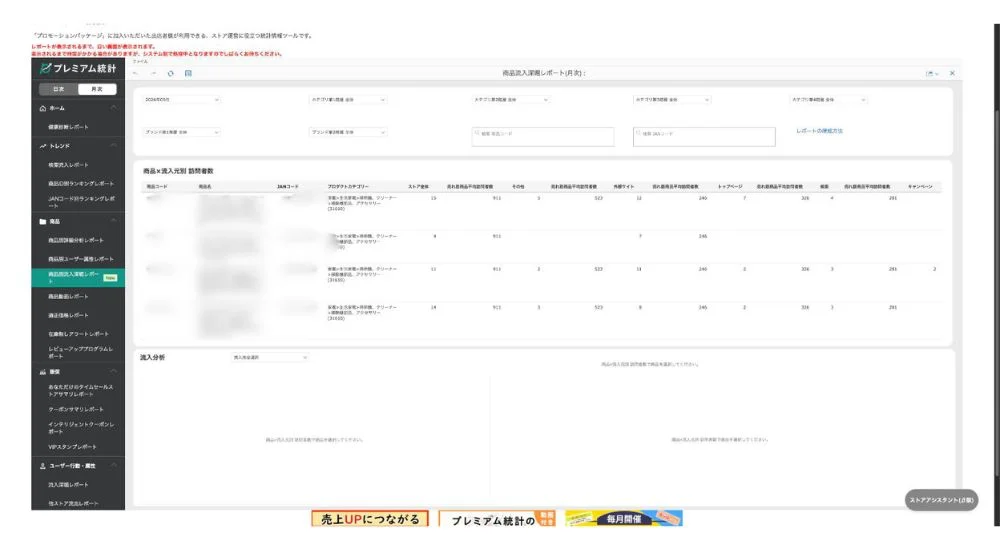This screenshot has width=1000, height=550.
Task: Click the user icon next to ユーザー行動・属性
Action: 43,466
